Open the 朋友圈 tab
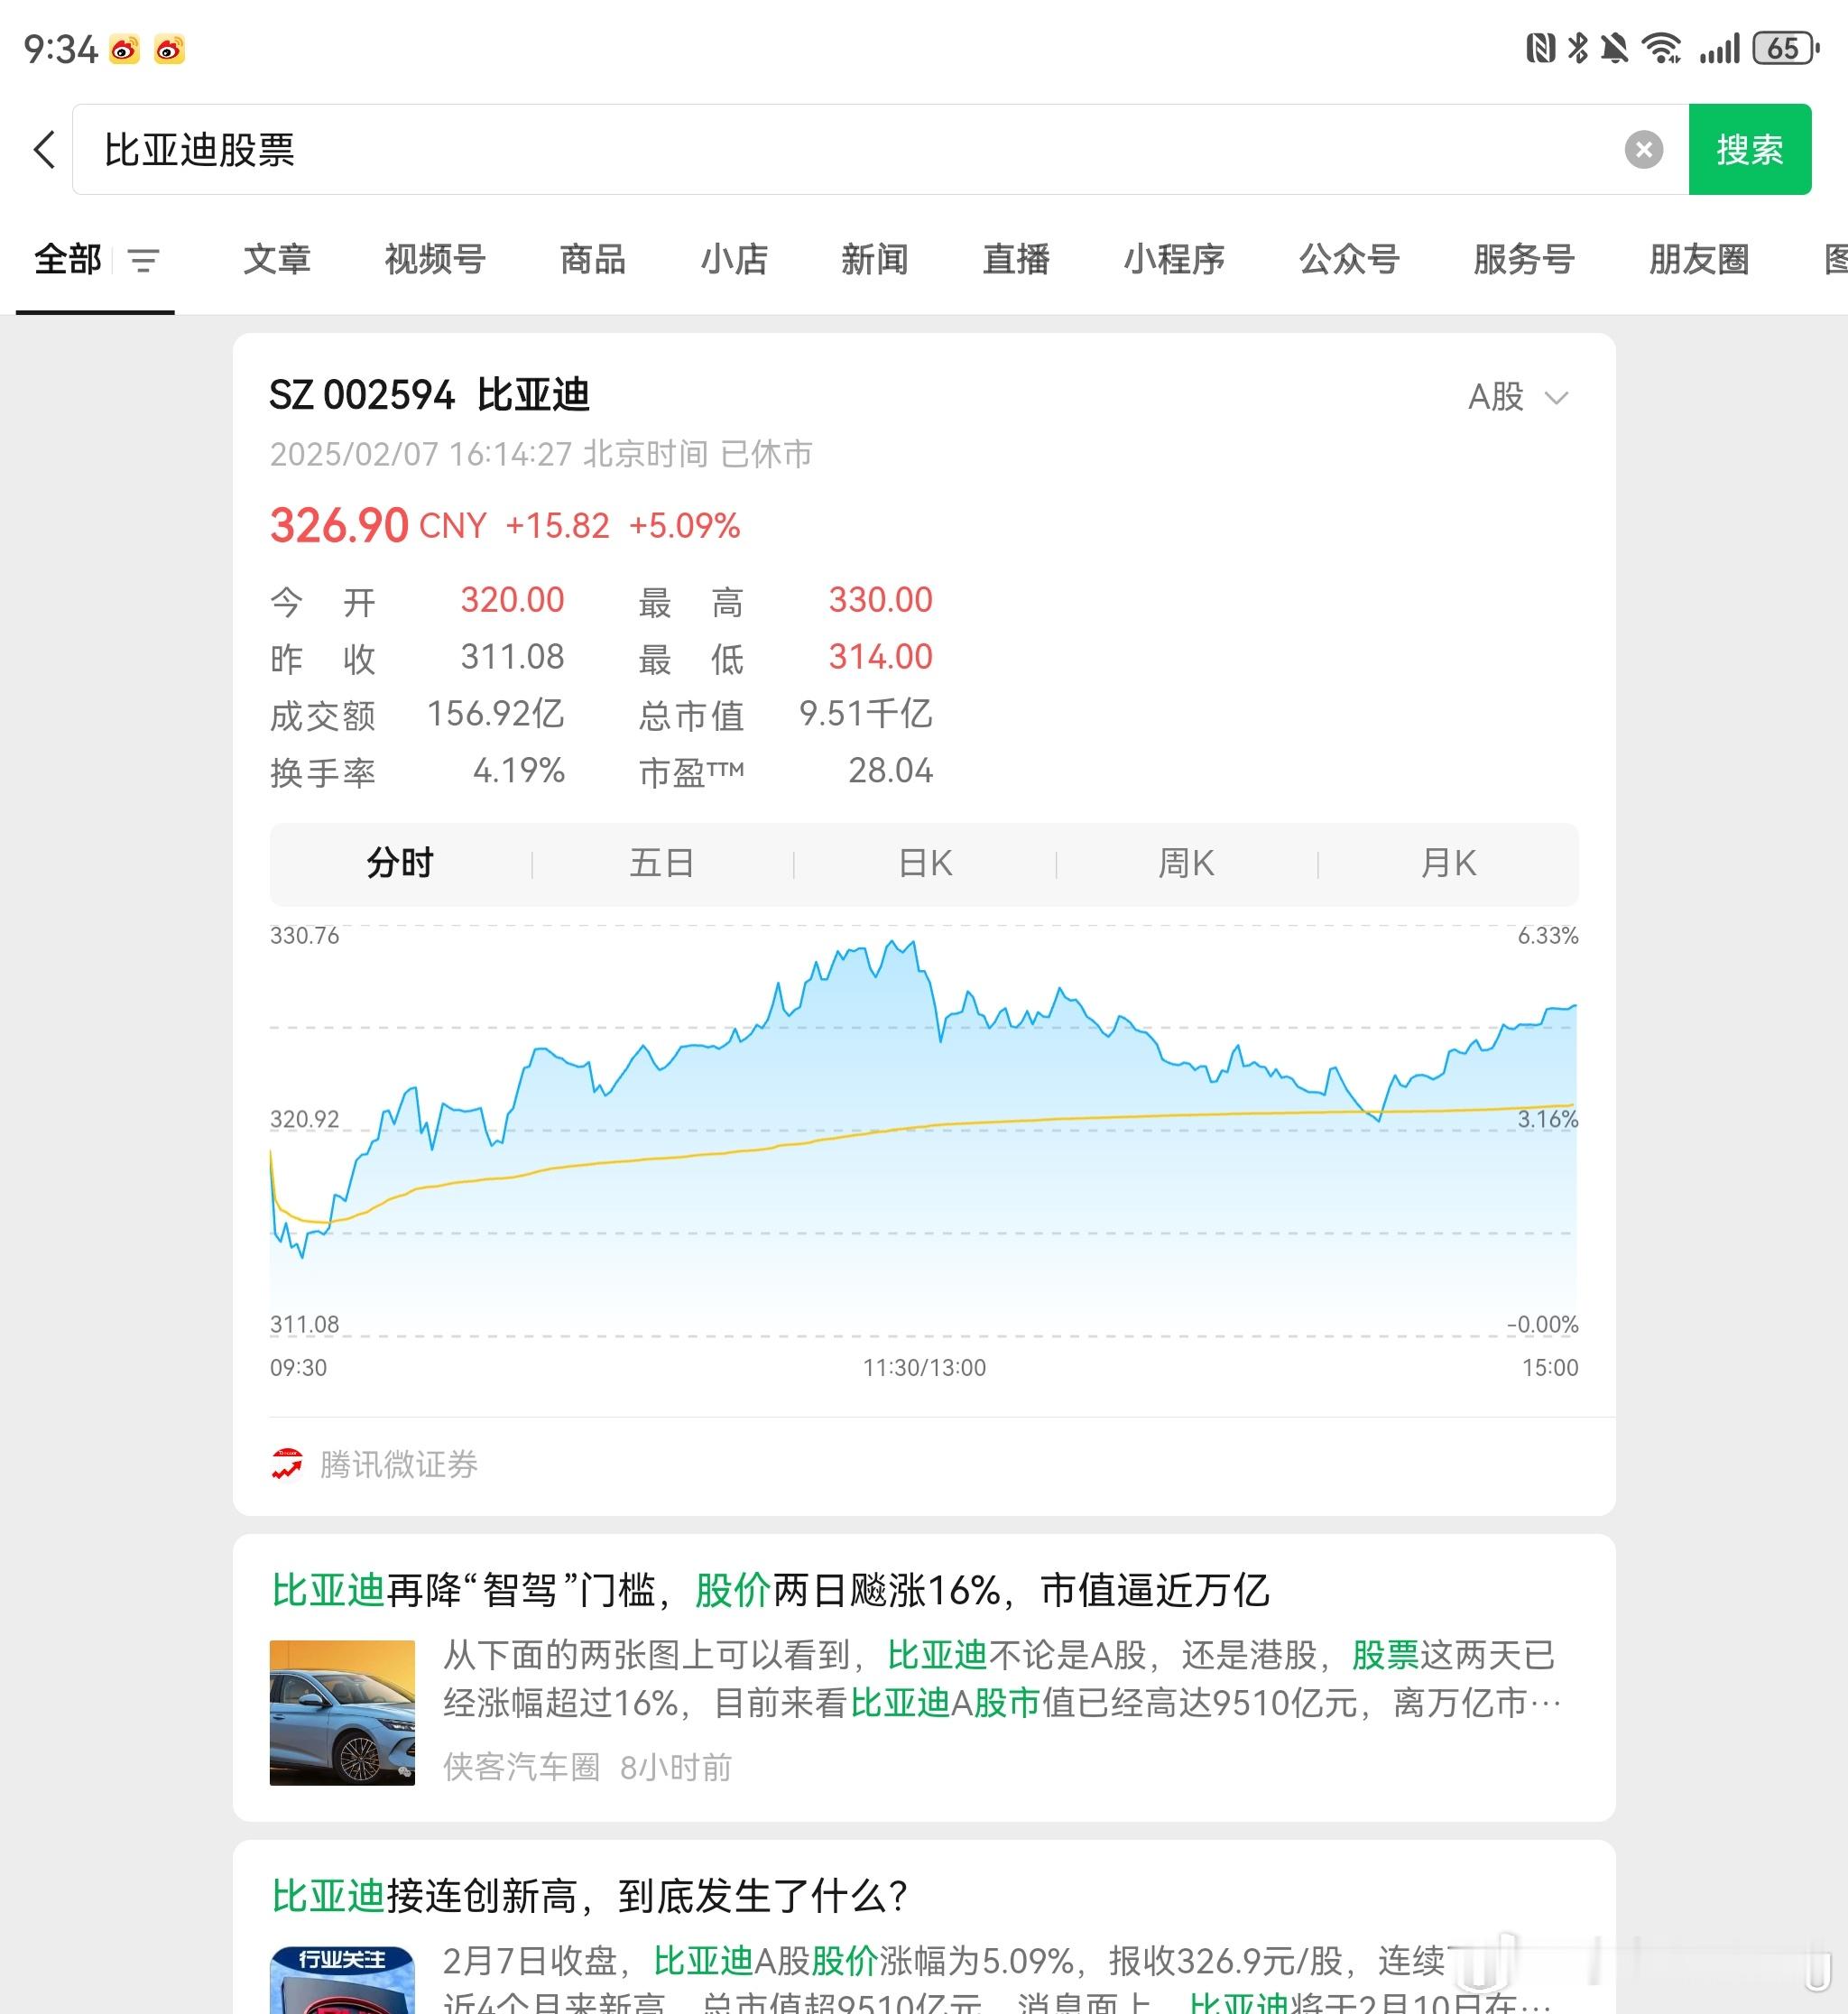The image size is (1848, 2014). pos(1699,260)
